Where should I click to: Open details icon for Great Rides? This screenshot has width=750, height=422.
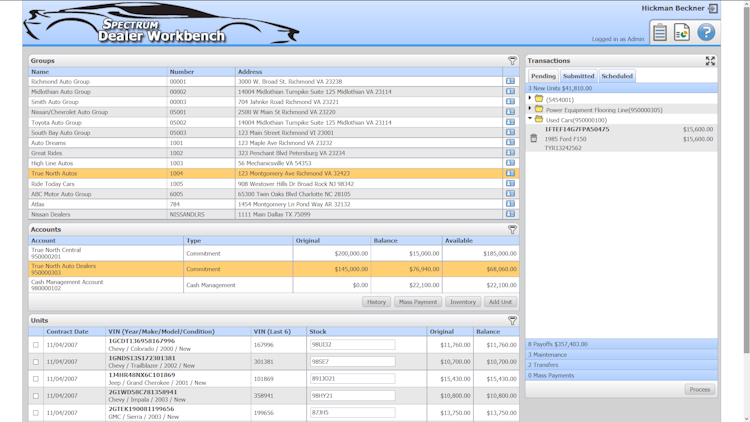click(510, 153)
